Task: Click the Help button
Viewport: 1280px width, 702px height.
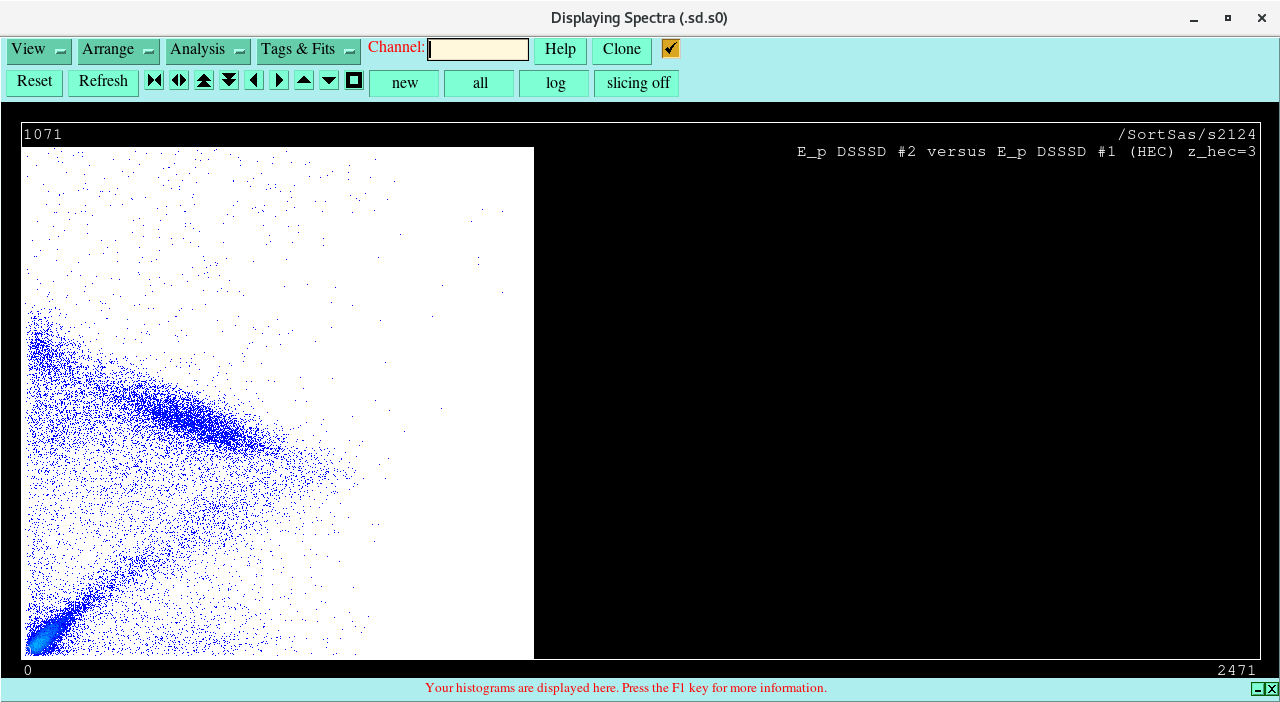Action: (x=560, y=50)
